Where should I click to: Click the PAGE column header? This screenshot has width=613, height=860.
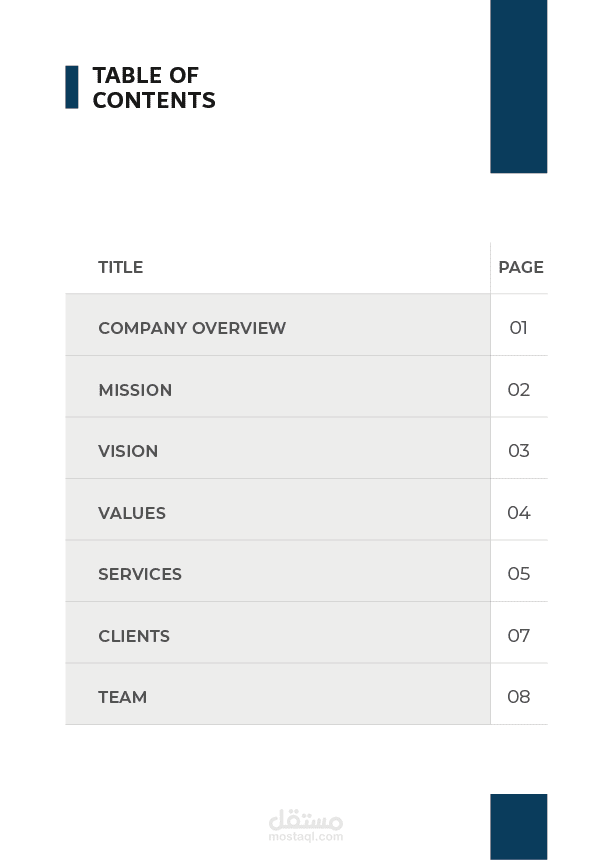pos(520,267)
